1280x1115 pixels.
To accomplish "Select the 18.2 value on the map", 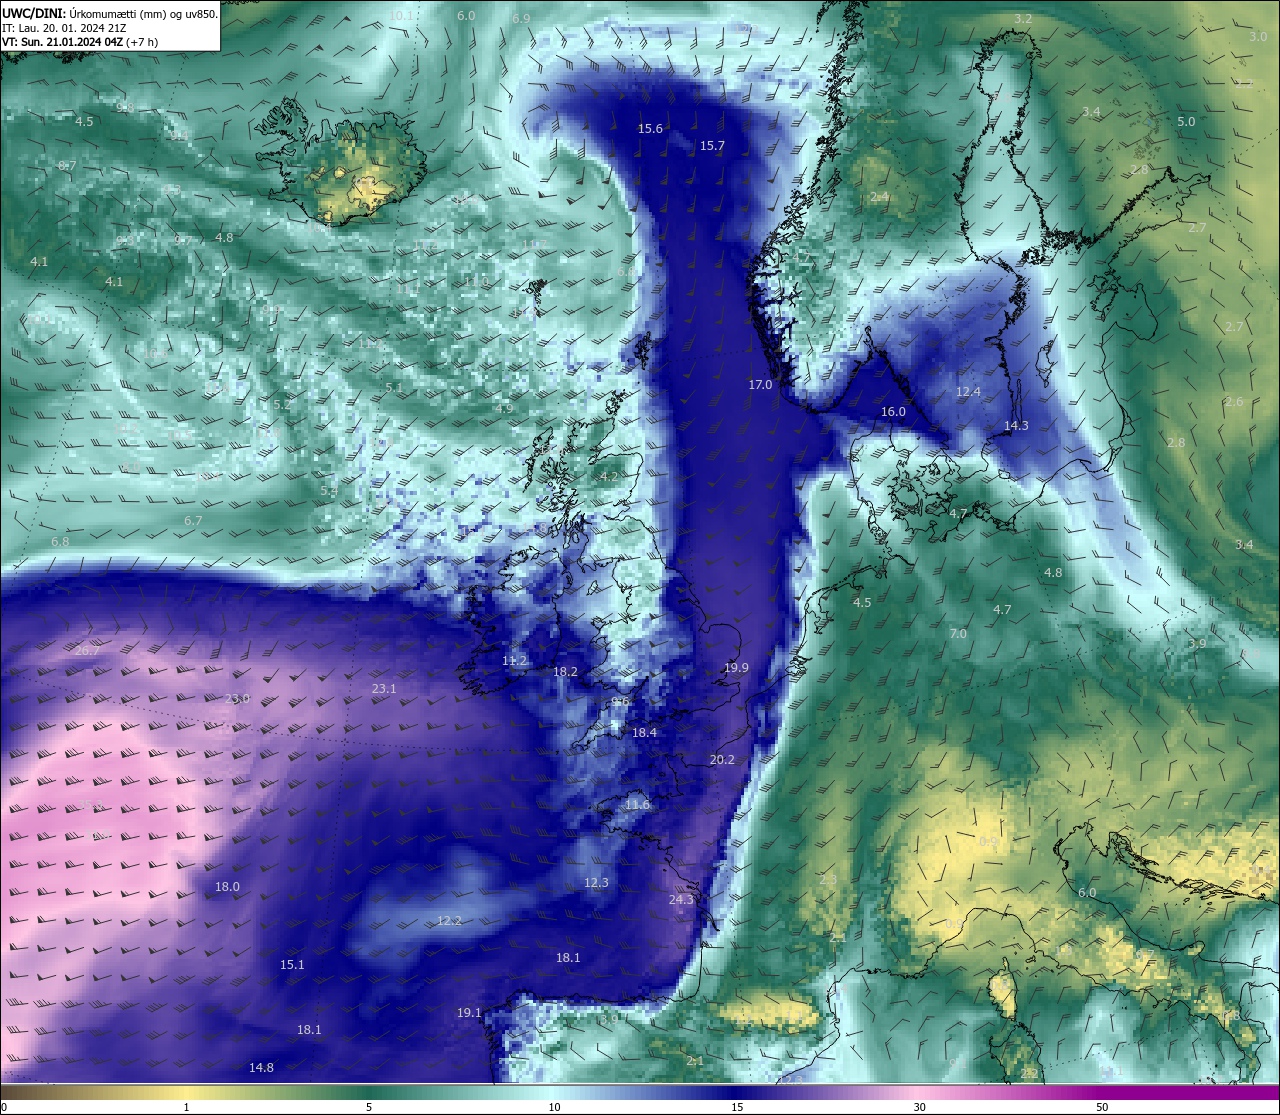I will click(565, 672).
